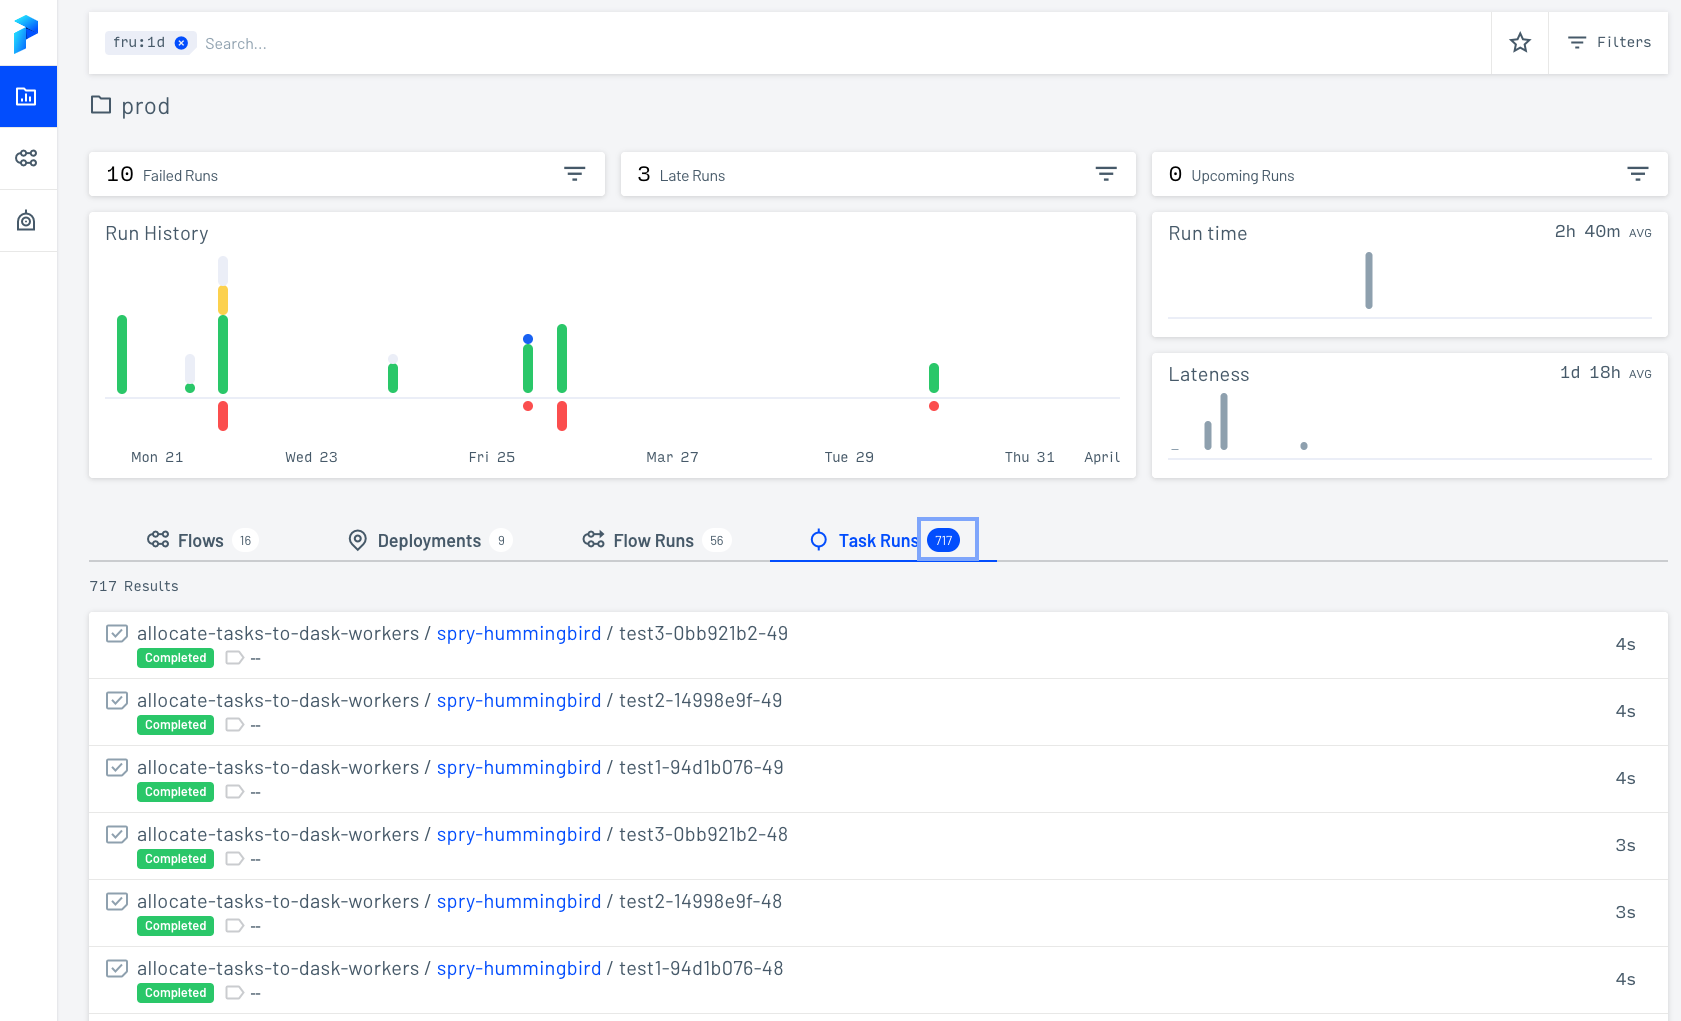This screenshot has height=1021, width=1681.
Task: Click the Prefect logo
Action: [x=28, y=34]
